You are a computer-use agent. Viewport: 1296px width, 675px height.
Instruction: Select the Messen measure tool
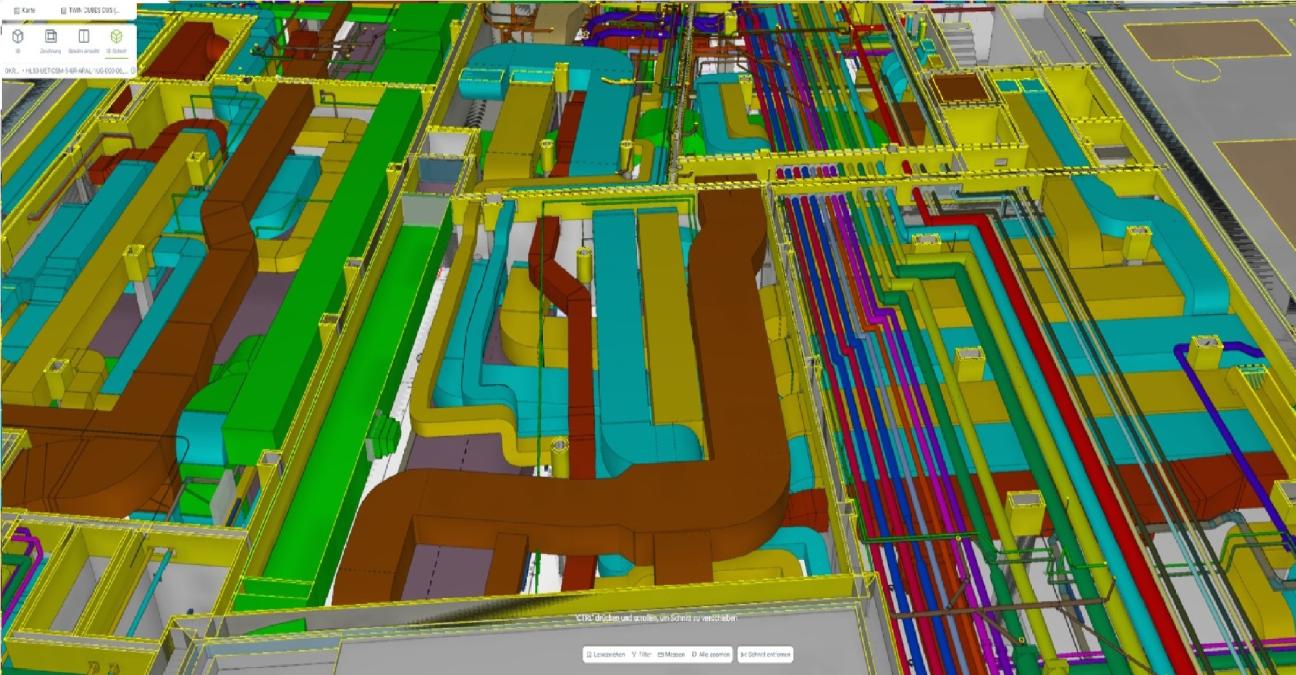click(671, 655)
